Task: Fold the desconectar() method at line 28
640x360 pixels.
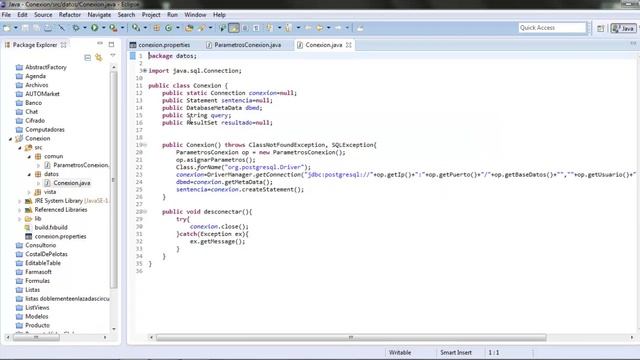Action: click(144, 211)
